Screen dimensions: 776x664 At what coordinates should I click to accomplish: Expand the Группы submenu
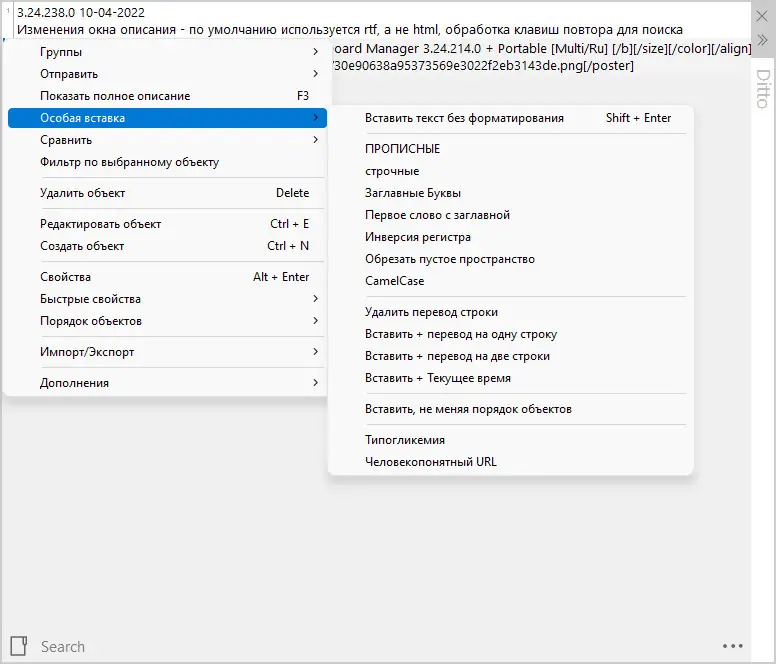click(x=166, y=52)
